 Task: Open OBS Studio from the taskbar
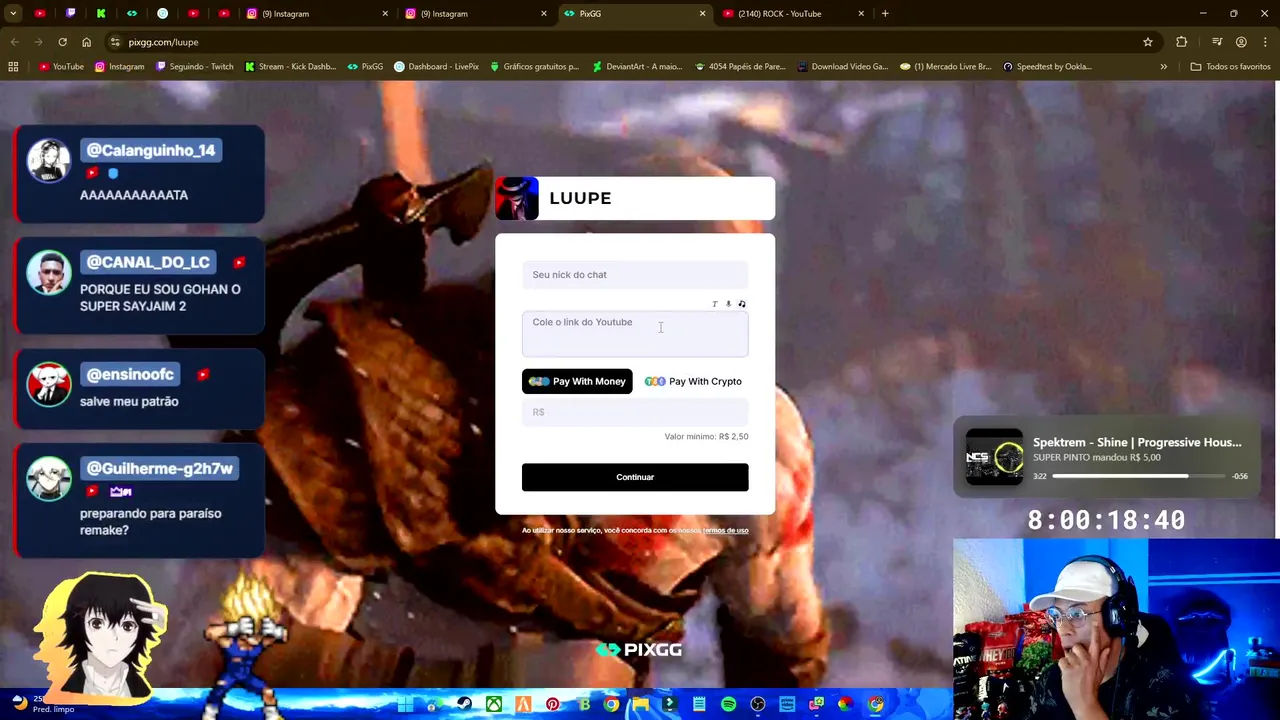coord(758,705)
